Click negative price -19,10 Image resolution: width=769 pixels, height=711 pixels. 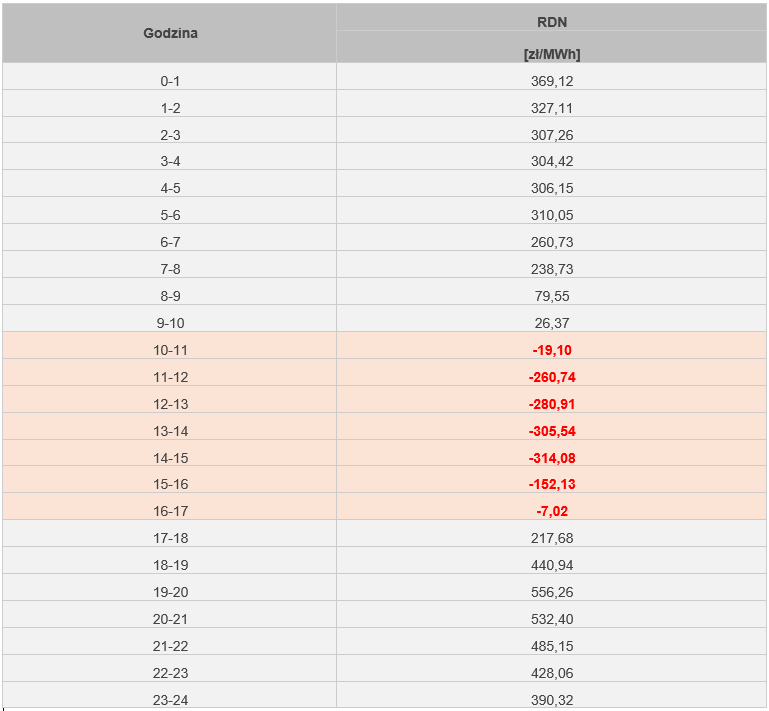(552, 350)
